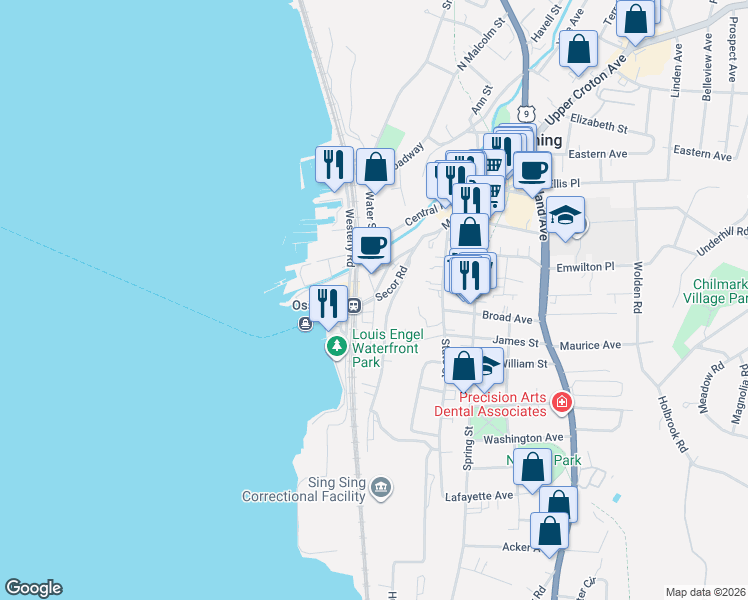
Task: Click the Sing Sing Correctional Facility icon
Action: coord(382,488)
